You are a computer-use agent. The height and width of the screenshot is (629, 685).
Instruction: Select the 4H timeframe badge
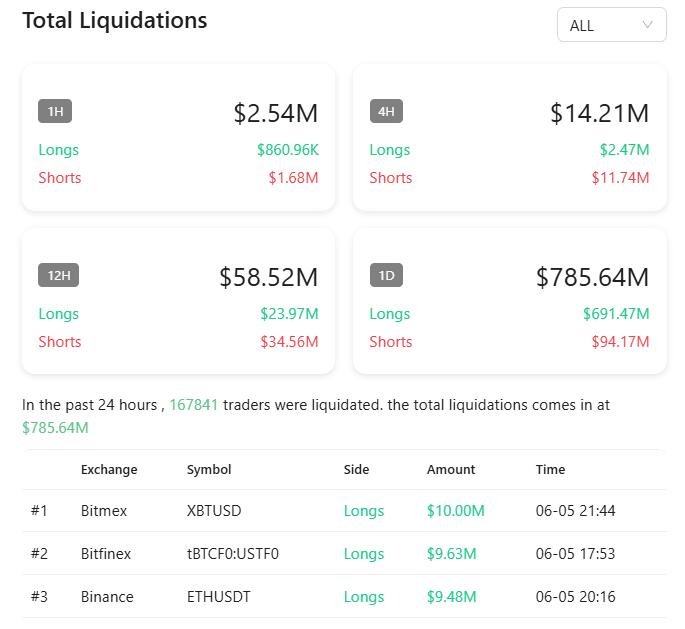(x=386, y=111)
